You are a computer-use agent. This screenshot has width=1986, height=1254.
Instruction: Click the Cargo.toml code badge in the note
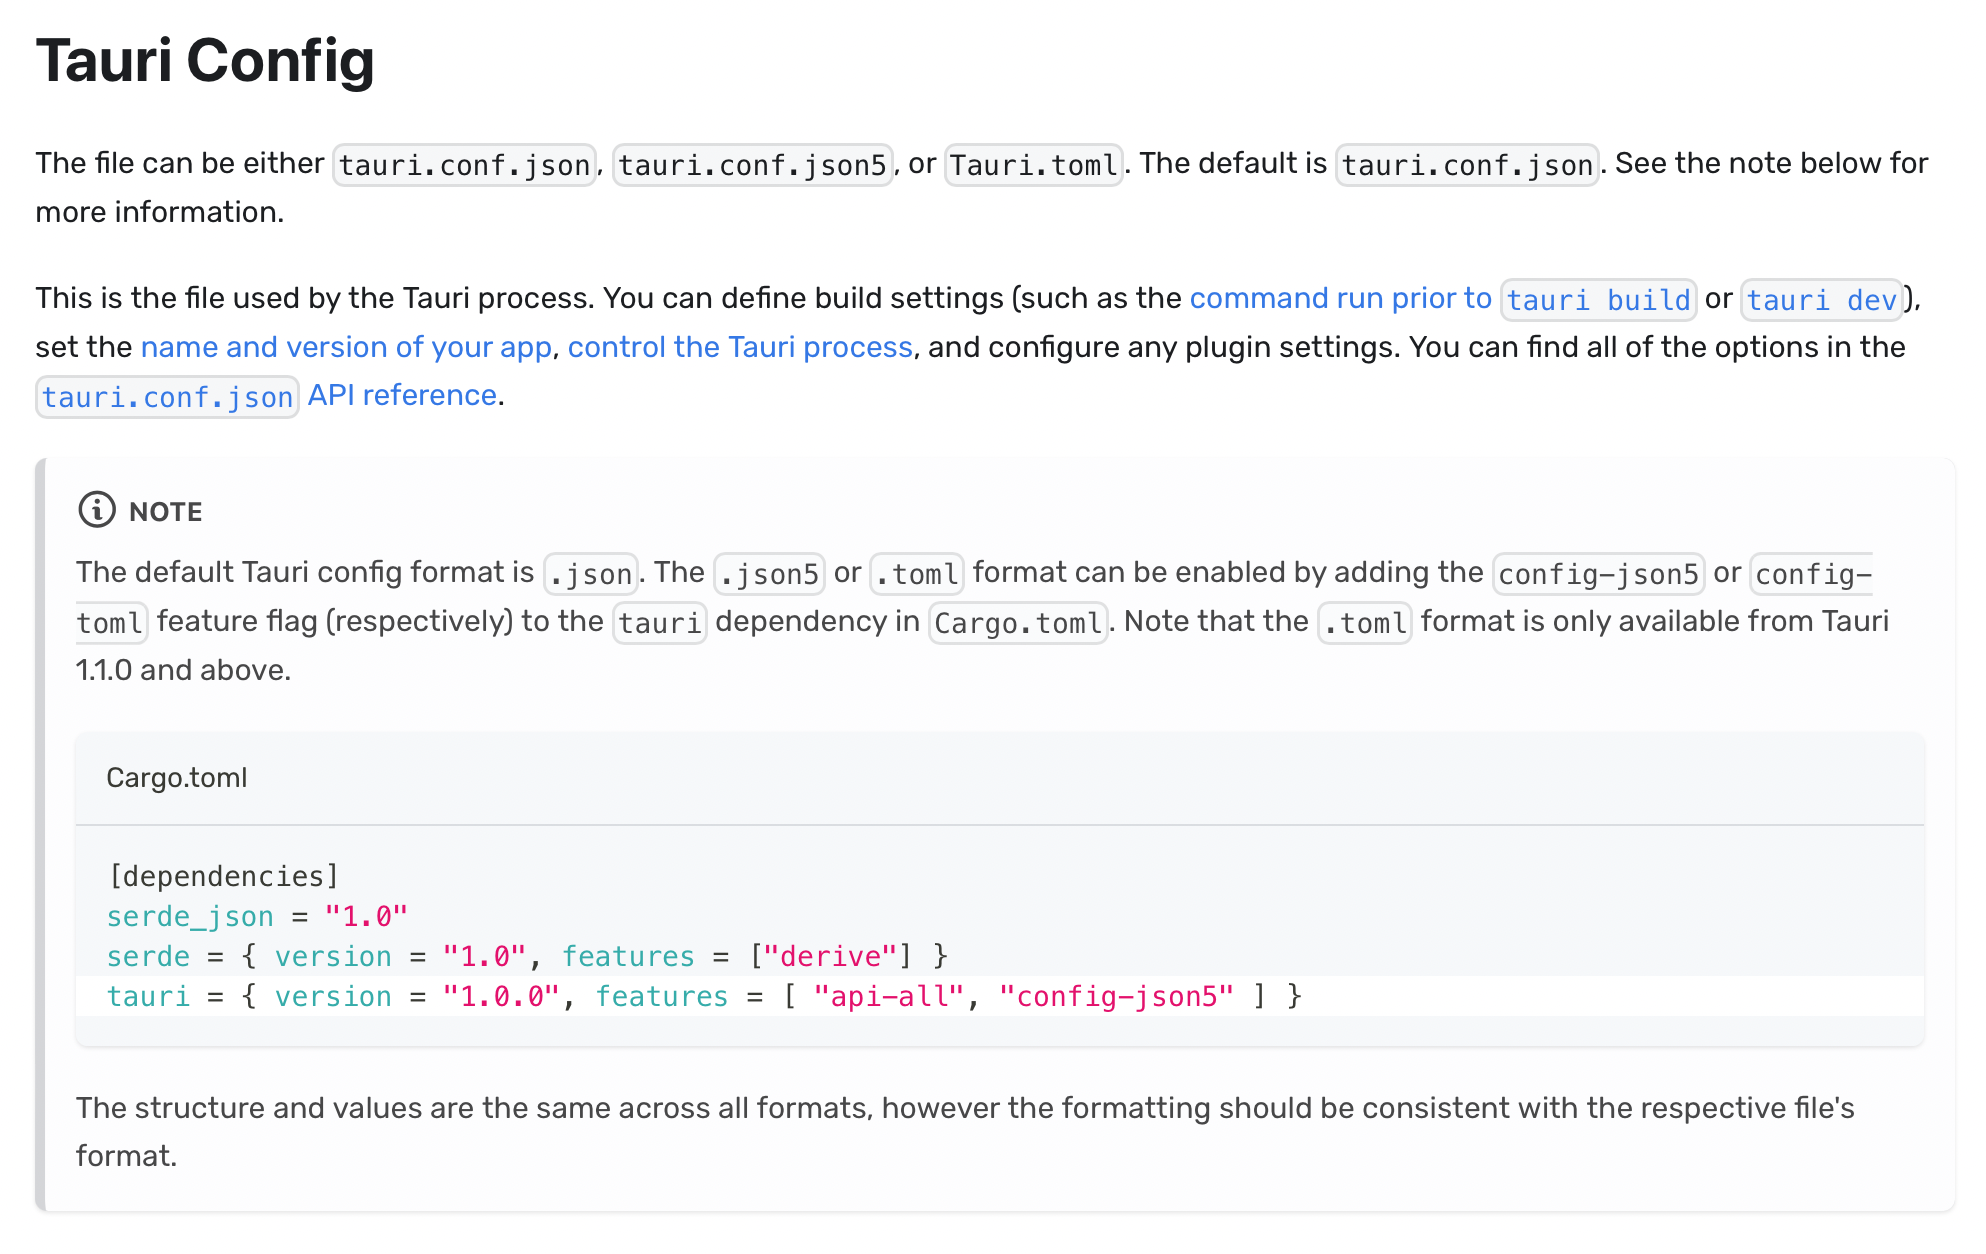[x=1017, y=622]
